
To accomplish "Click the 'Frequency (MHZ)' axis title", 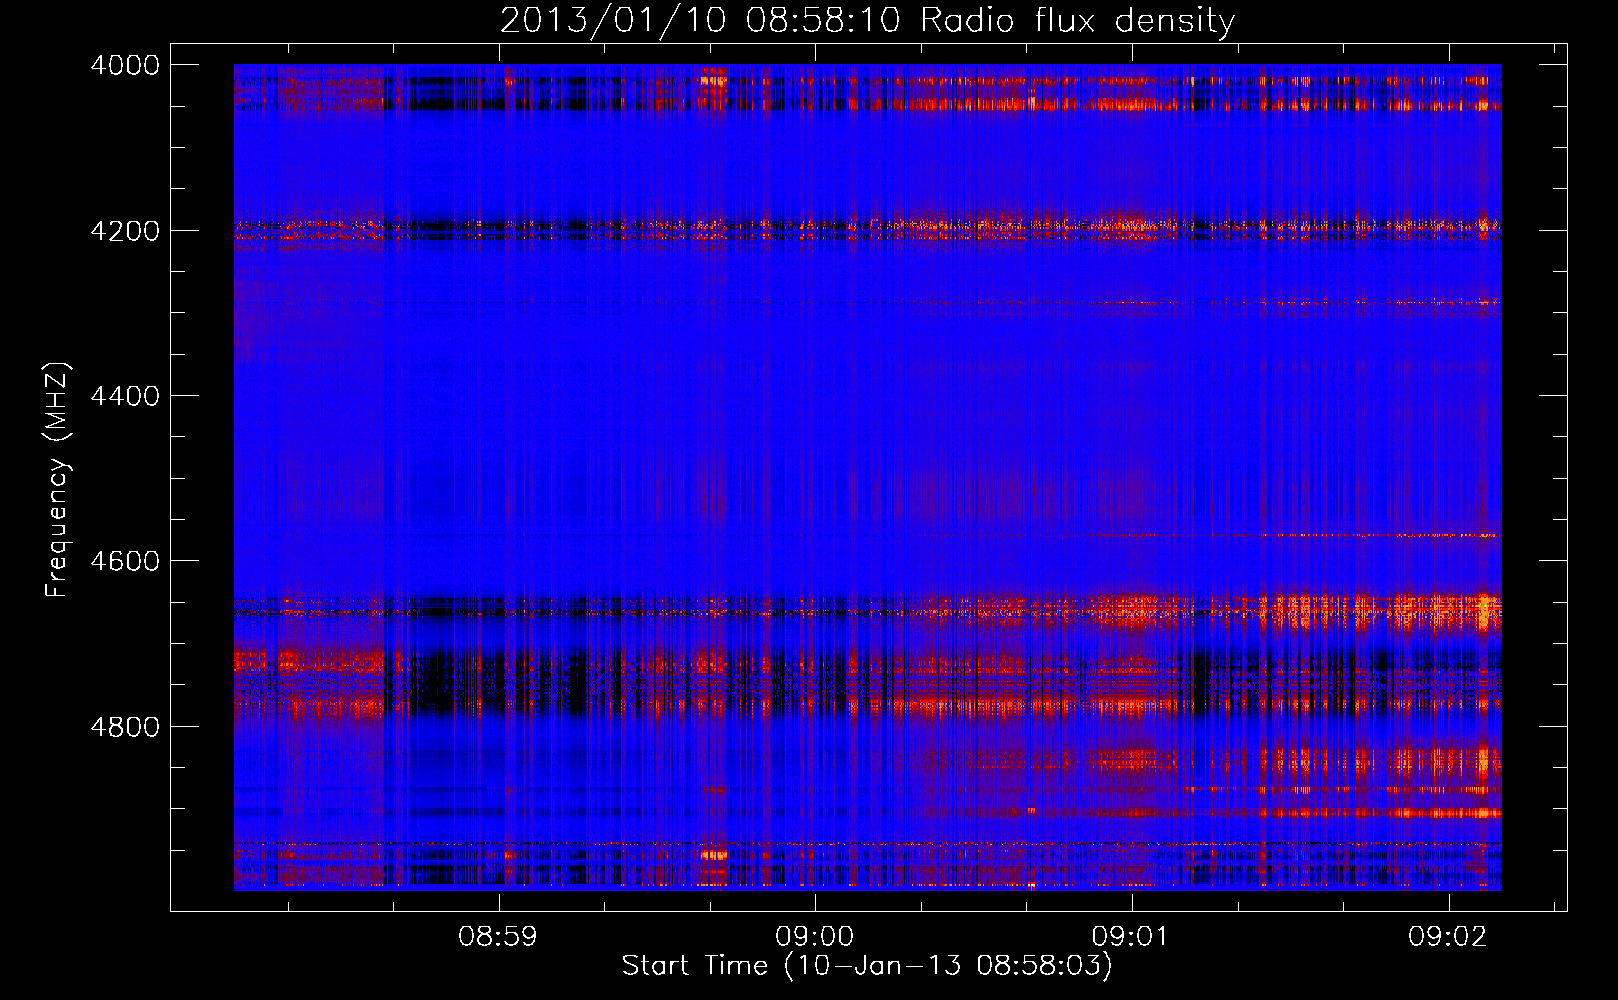I will pos(58,480).
